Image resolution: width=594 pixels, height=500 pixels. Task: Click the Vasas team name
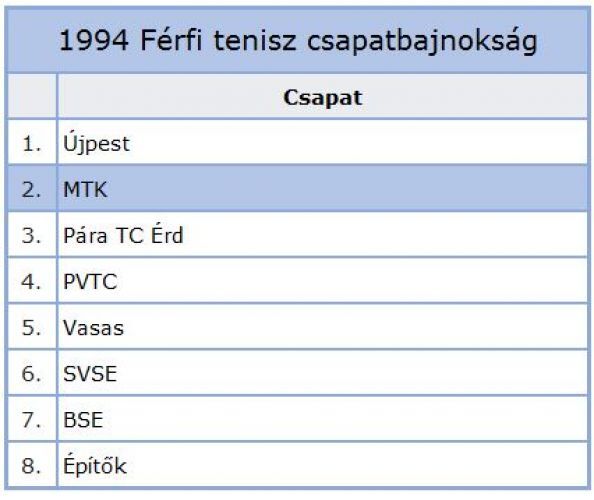tap(94, 328)
